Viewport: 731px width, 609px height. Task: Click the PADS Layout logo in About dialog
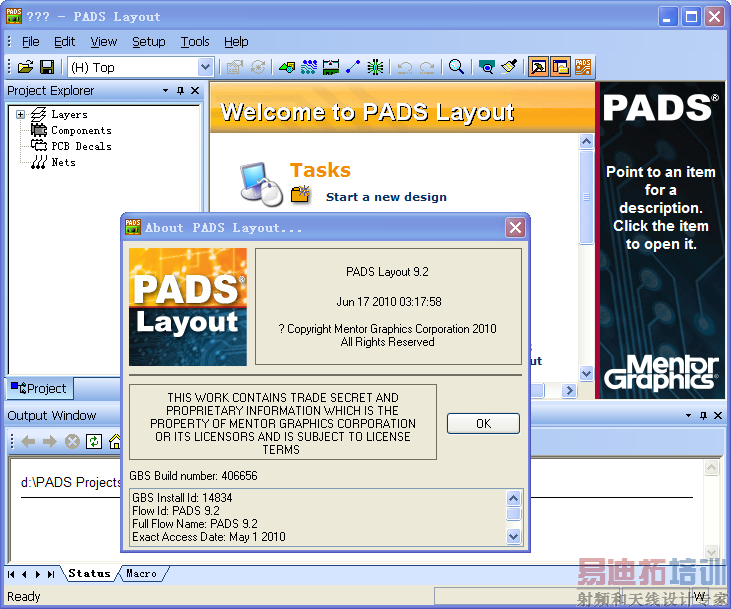click(188, 307)
